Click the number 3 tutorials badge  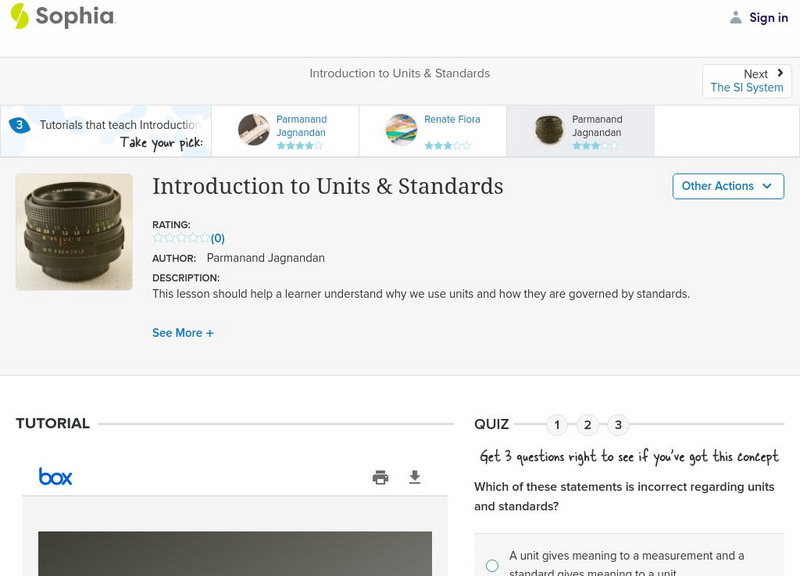point(19,125)
